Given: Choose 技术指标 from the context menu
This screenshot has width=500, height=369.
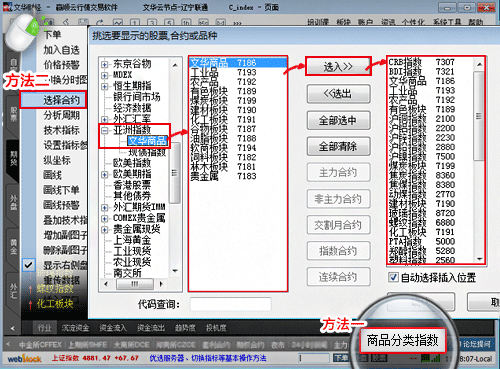Looking at the screenshot, I should coord(61,130).
